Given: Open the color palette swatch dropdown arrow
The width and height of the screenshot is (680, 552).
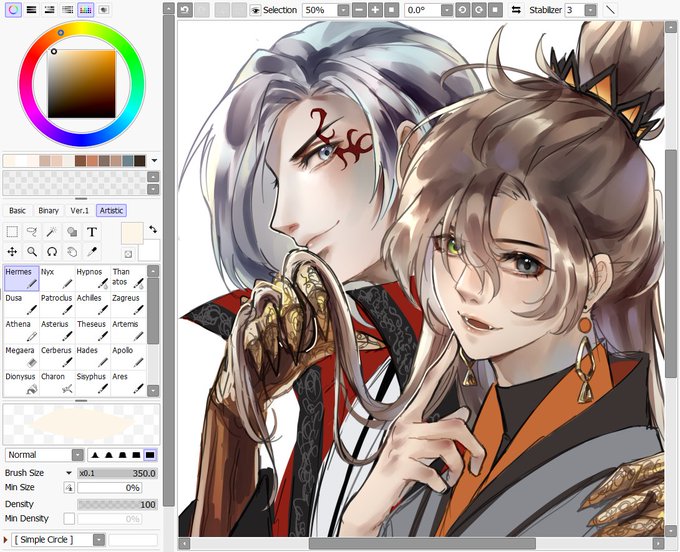Looking at the screenshot, I should tap(154, 161).
